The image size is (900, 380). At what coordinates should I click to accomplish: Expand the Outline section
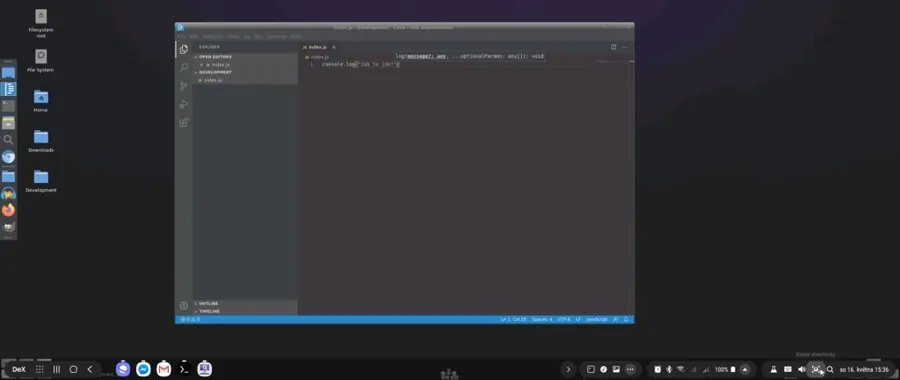[245, 303]
